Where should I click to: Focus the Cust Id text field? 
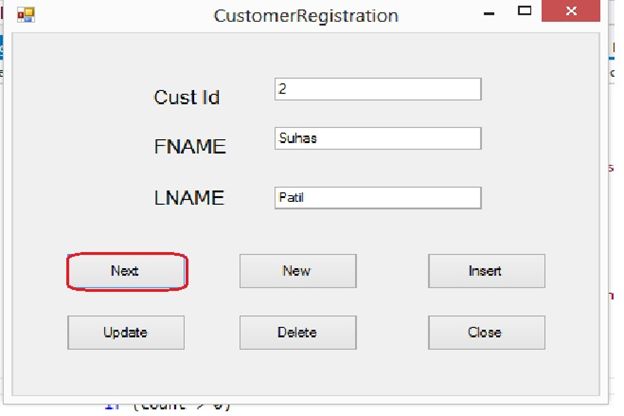coord(377,89)
